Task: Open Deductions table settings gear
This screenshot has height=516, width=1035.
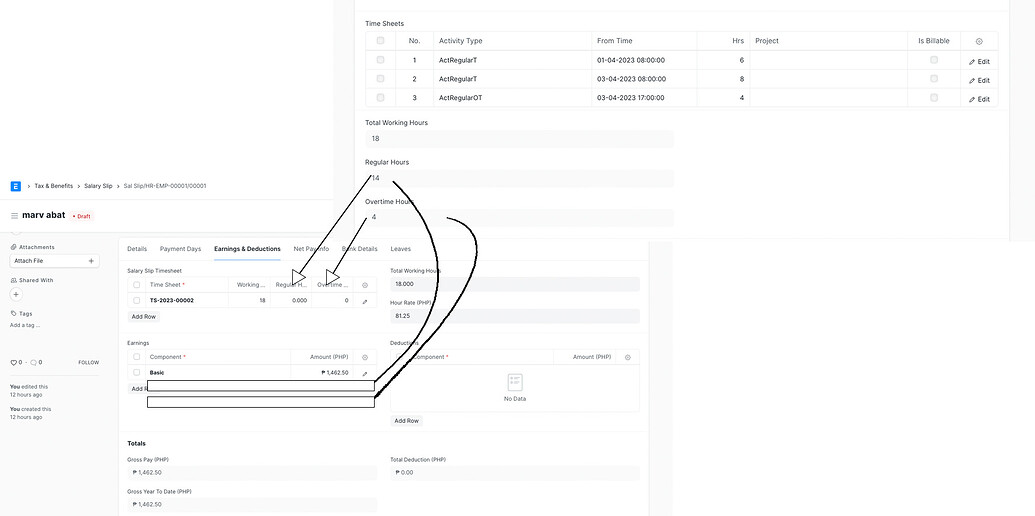Action: click(x=628, y=357)
